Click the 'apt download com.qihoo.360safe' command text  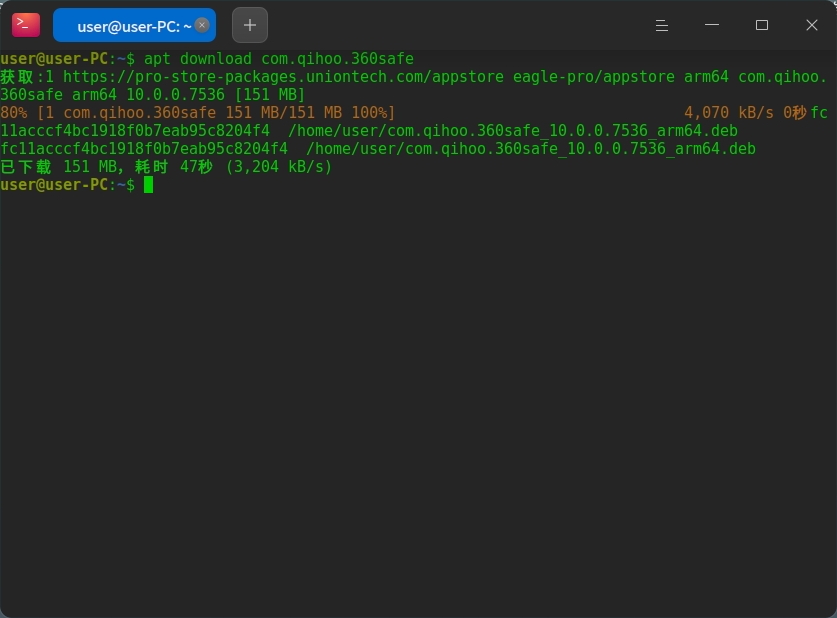point(279,59)
